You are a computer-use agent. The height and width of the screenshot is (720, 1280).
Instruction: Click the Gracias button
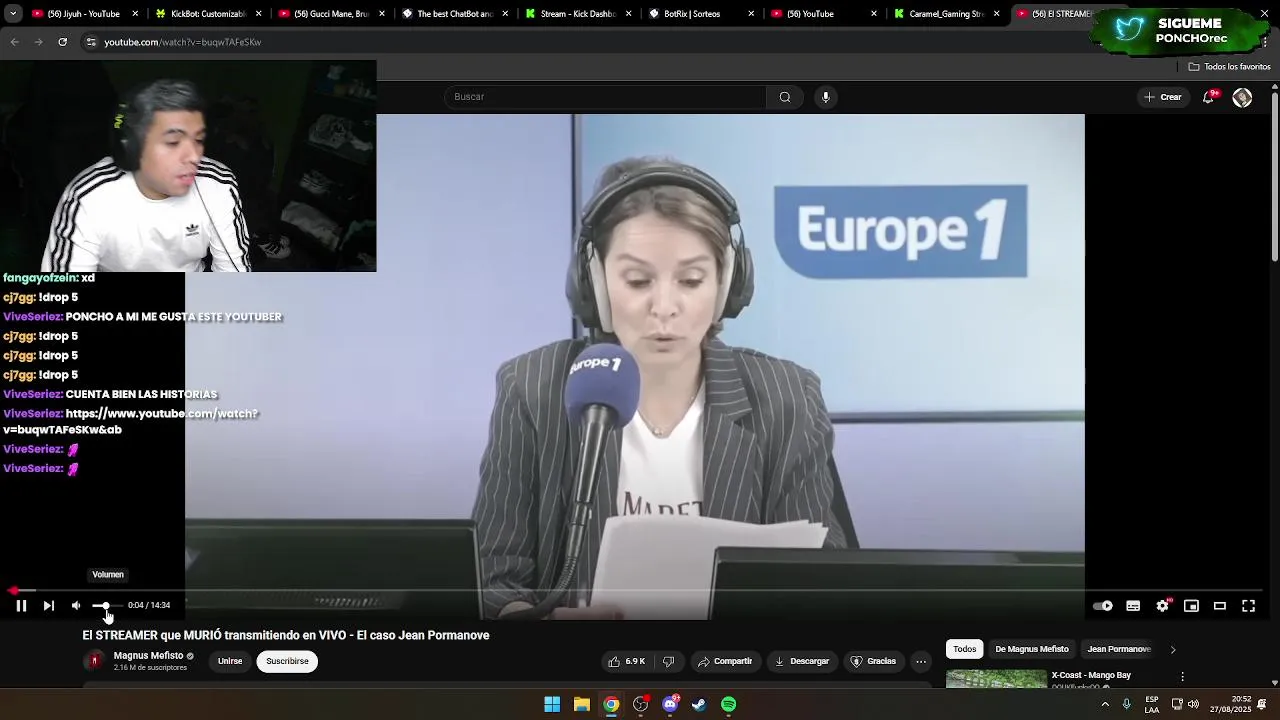(873, 661)
